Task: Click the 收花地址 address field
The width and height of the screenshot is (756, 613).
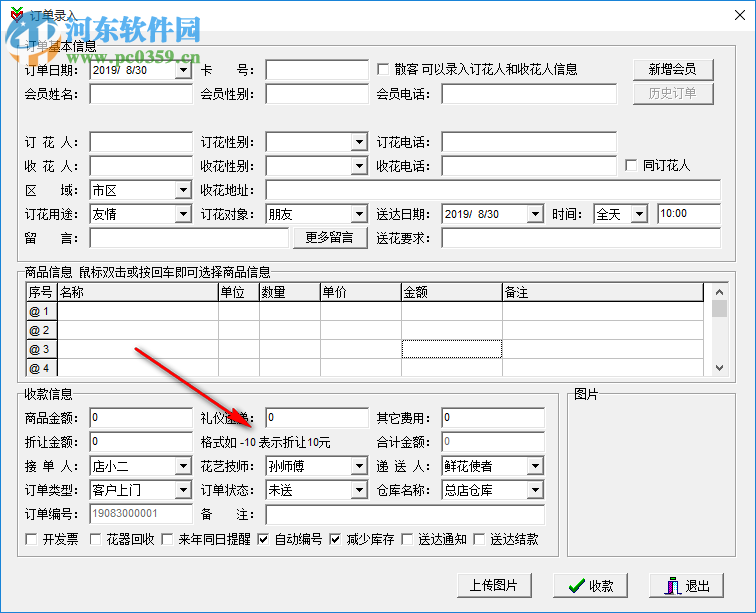Action: [x=493, y=190]
